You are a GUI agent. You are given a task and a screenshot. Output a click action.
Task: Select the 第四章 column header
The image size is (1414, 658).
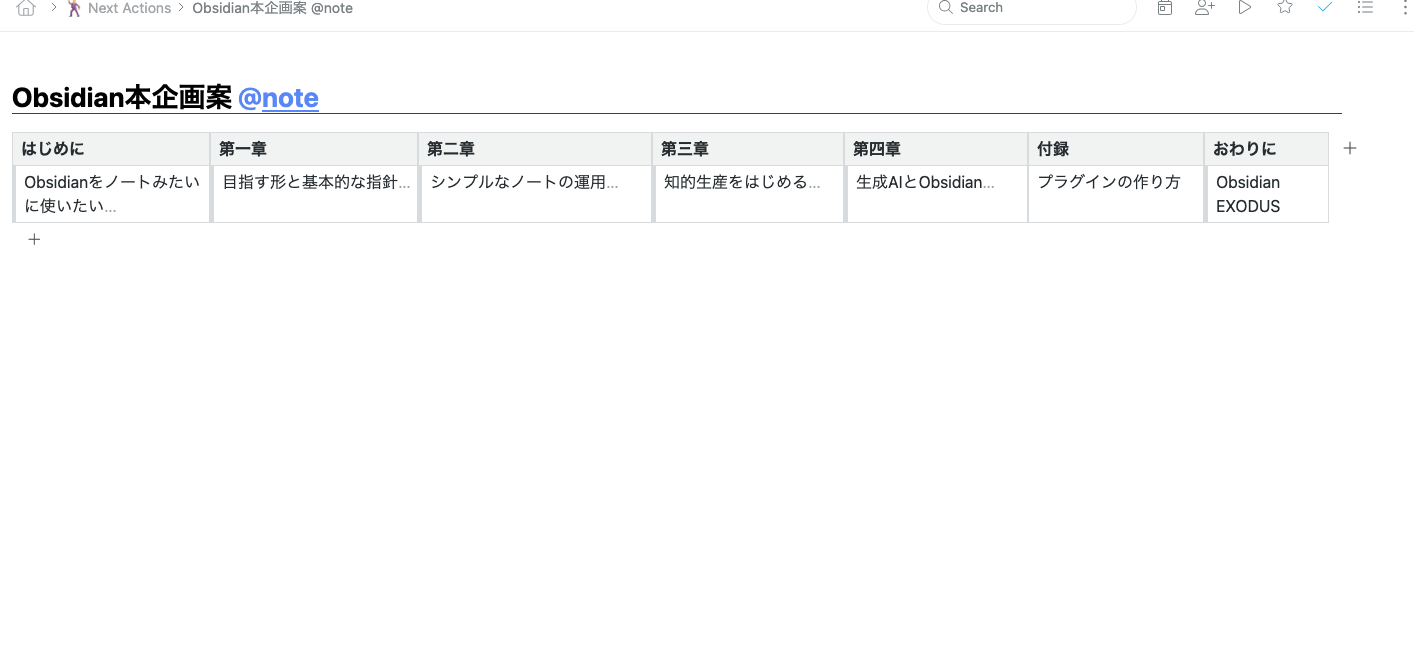tap(936, 149)
